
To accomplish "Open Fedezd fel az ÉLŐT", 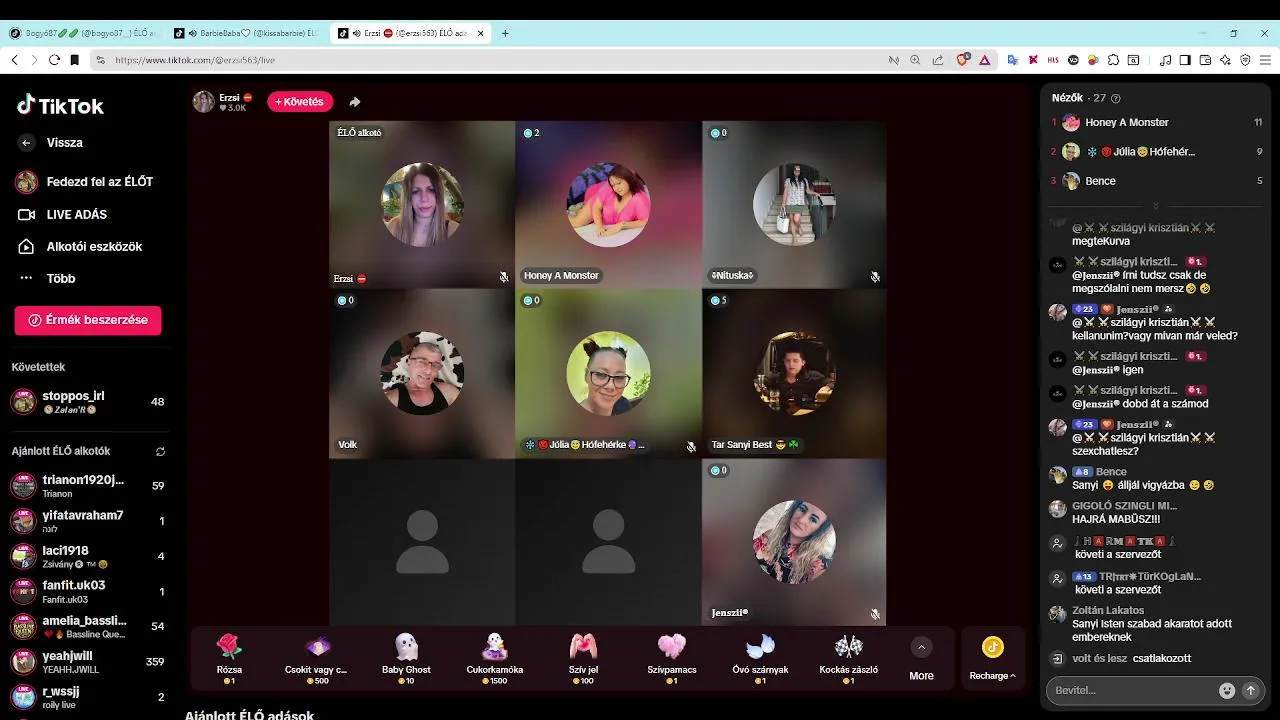I will [x=84, y=182].
